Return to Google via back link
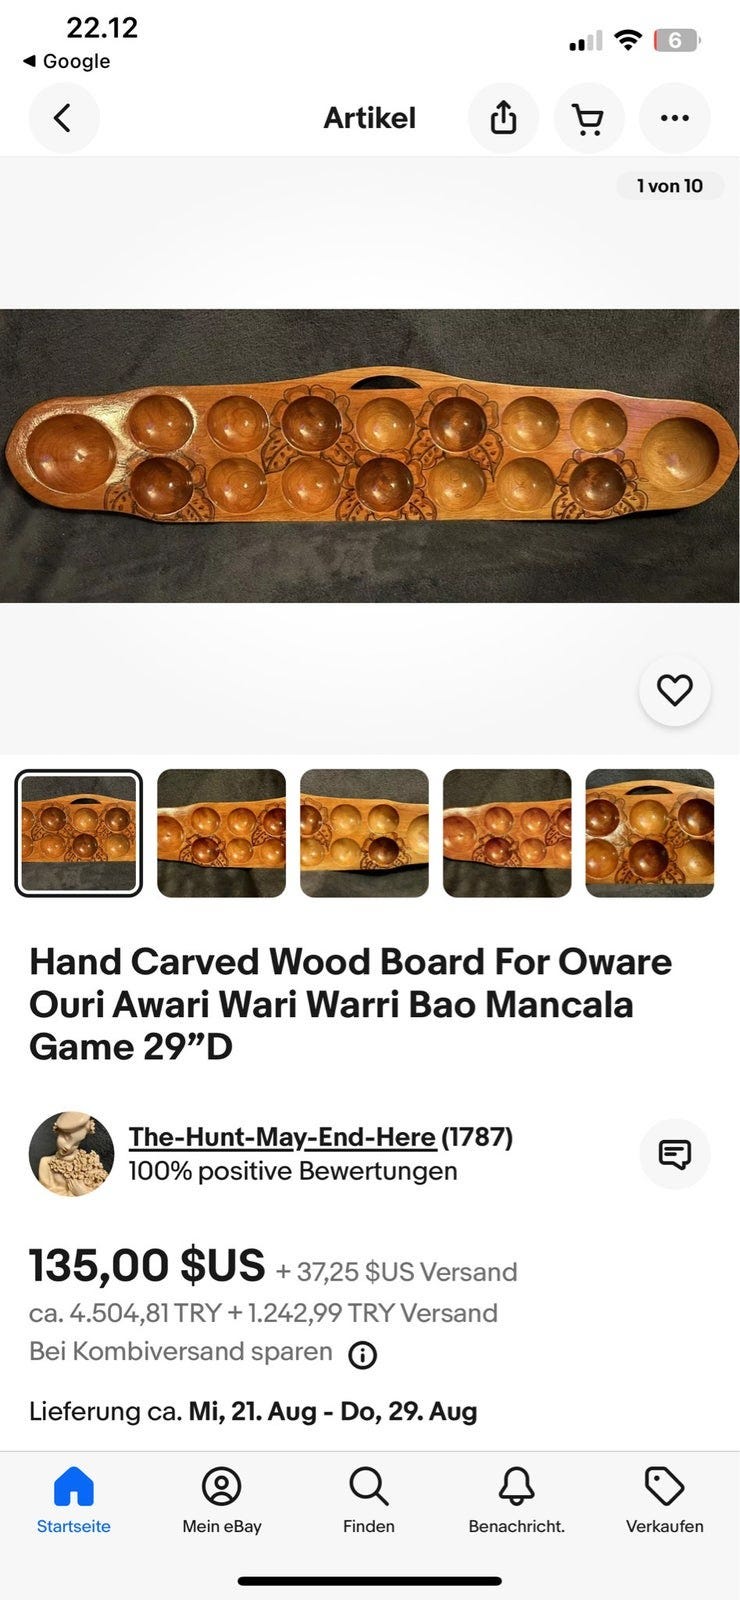The image size is (740, 1600). 66,61
